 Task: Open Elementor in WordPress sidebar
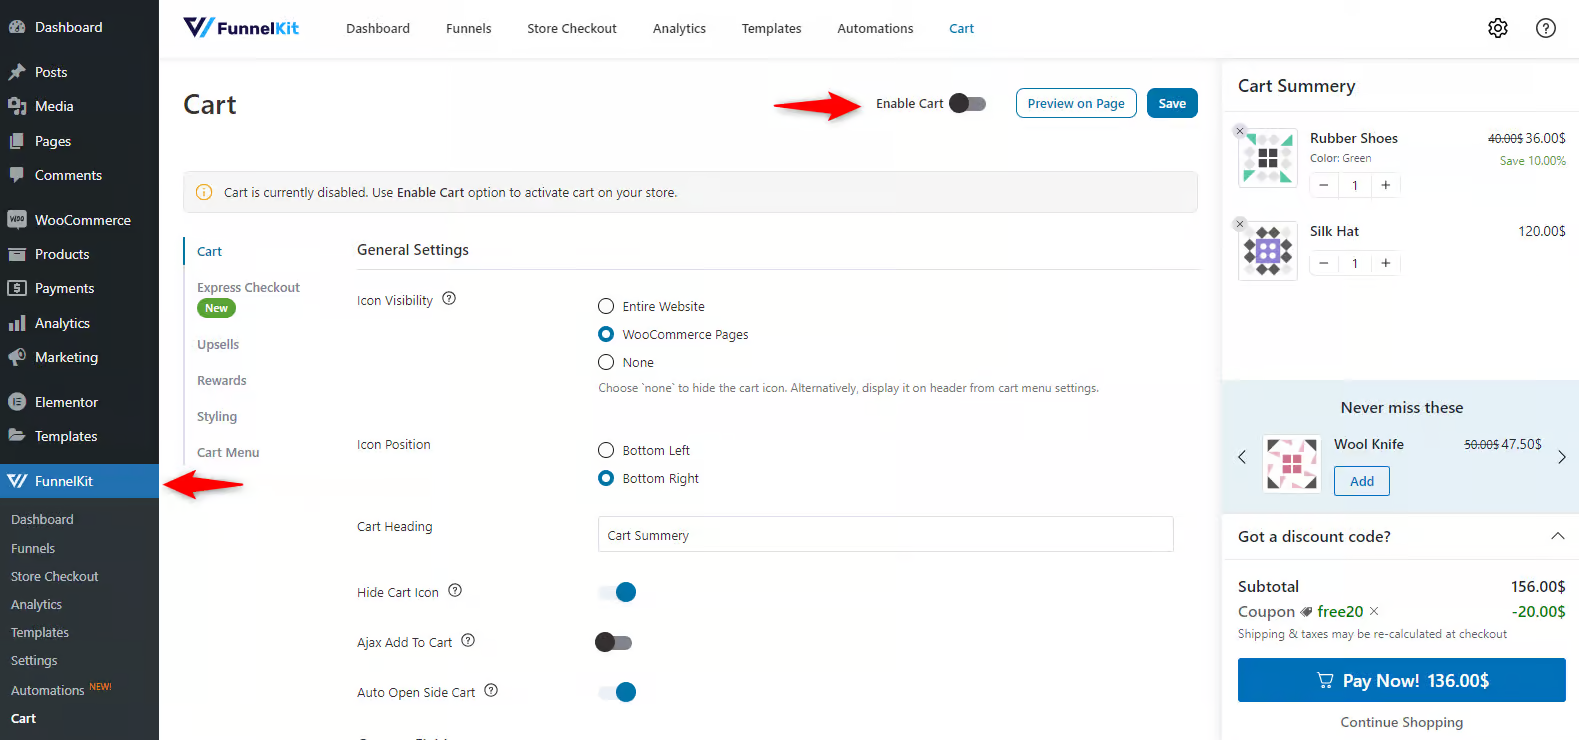coord(79,402)
